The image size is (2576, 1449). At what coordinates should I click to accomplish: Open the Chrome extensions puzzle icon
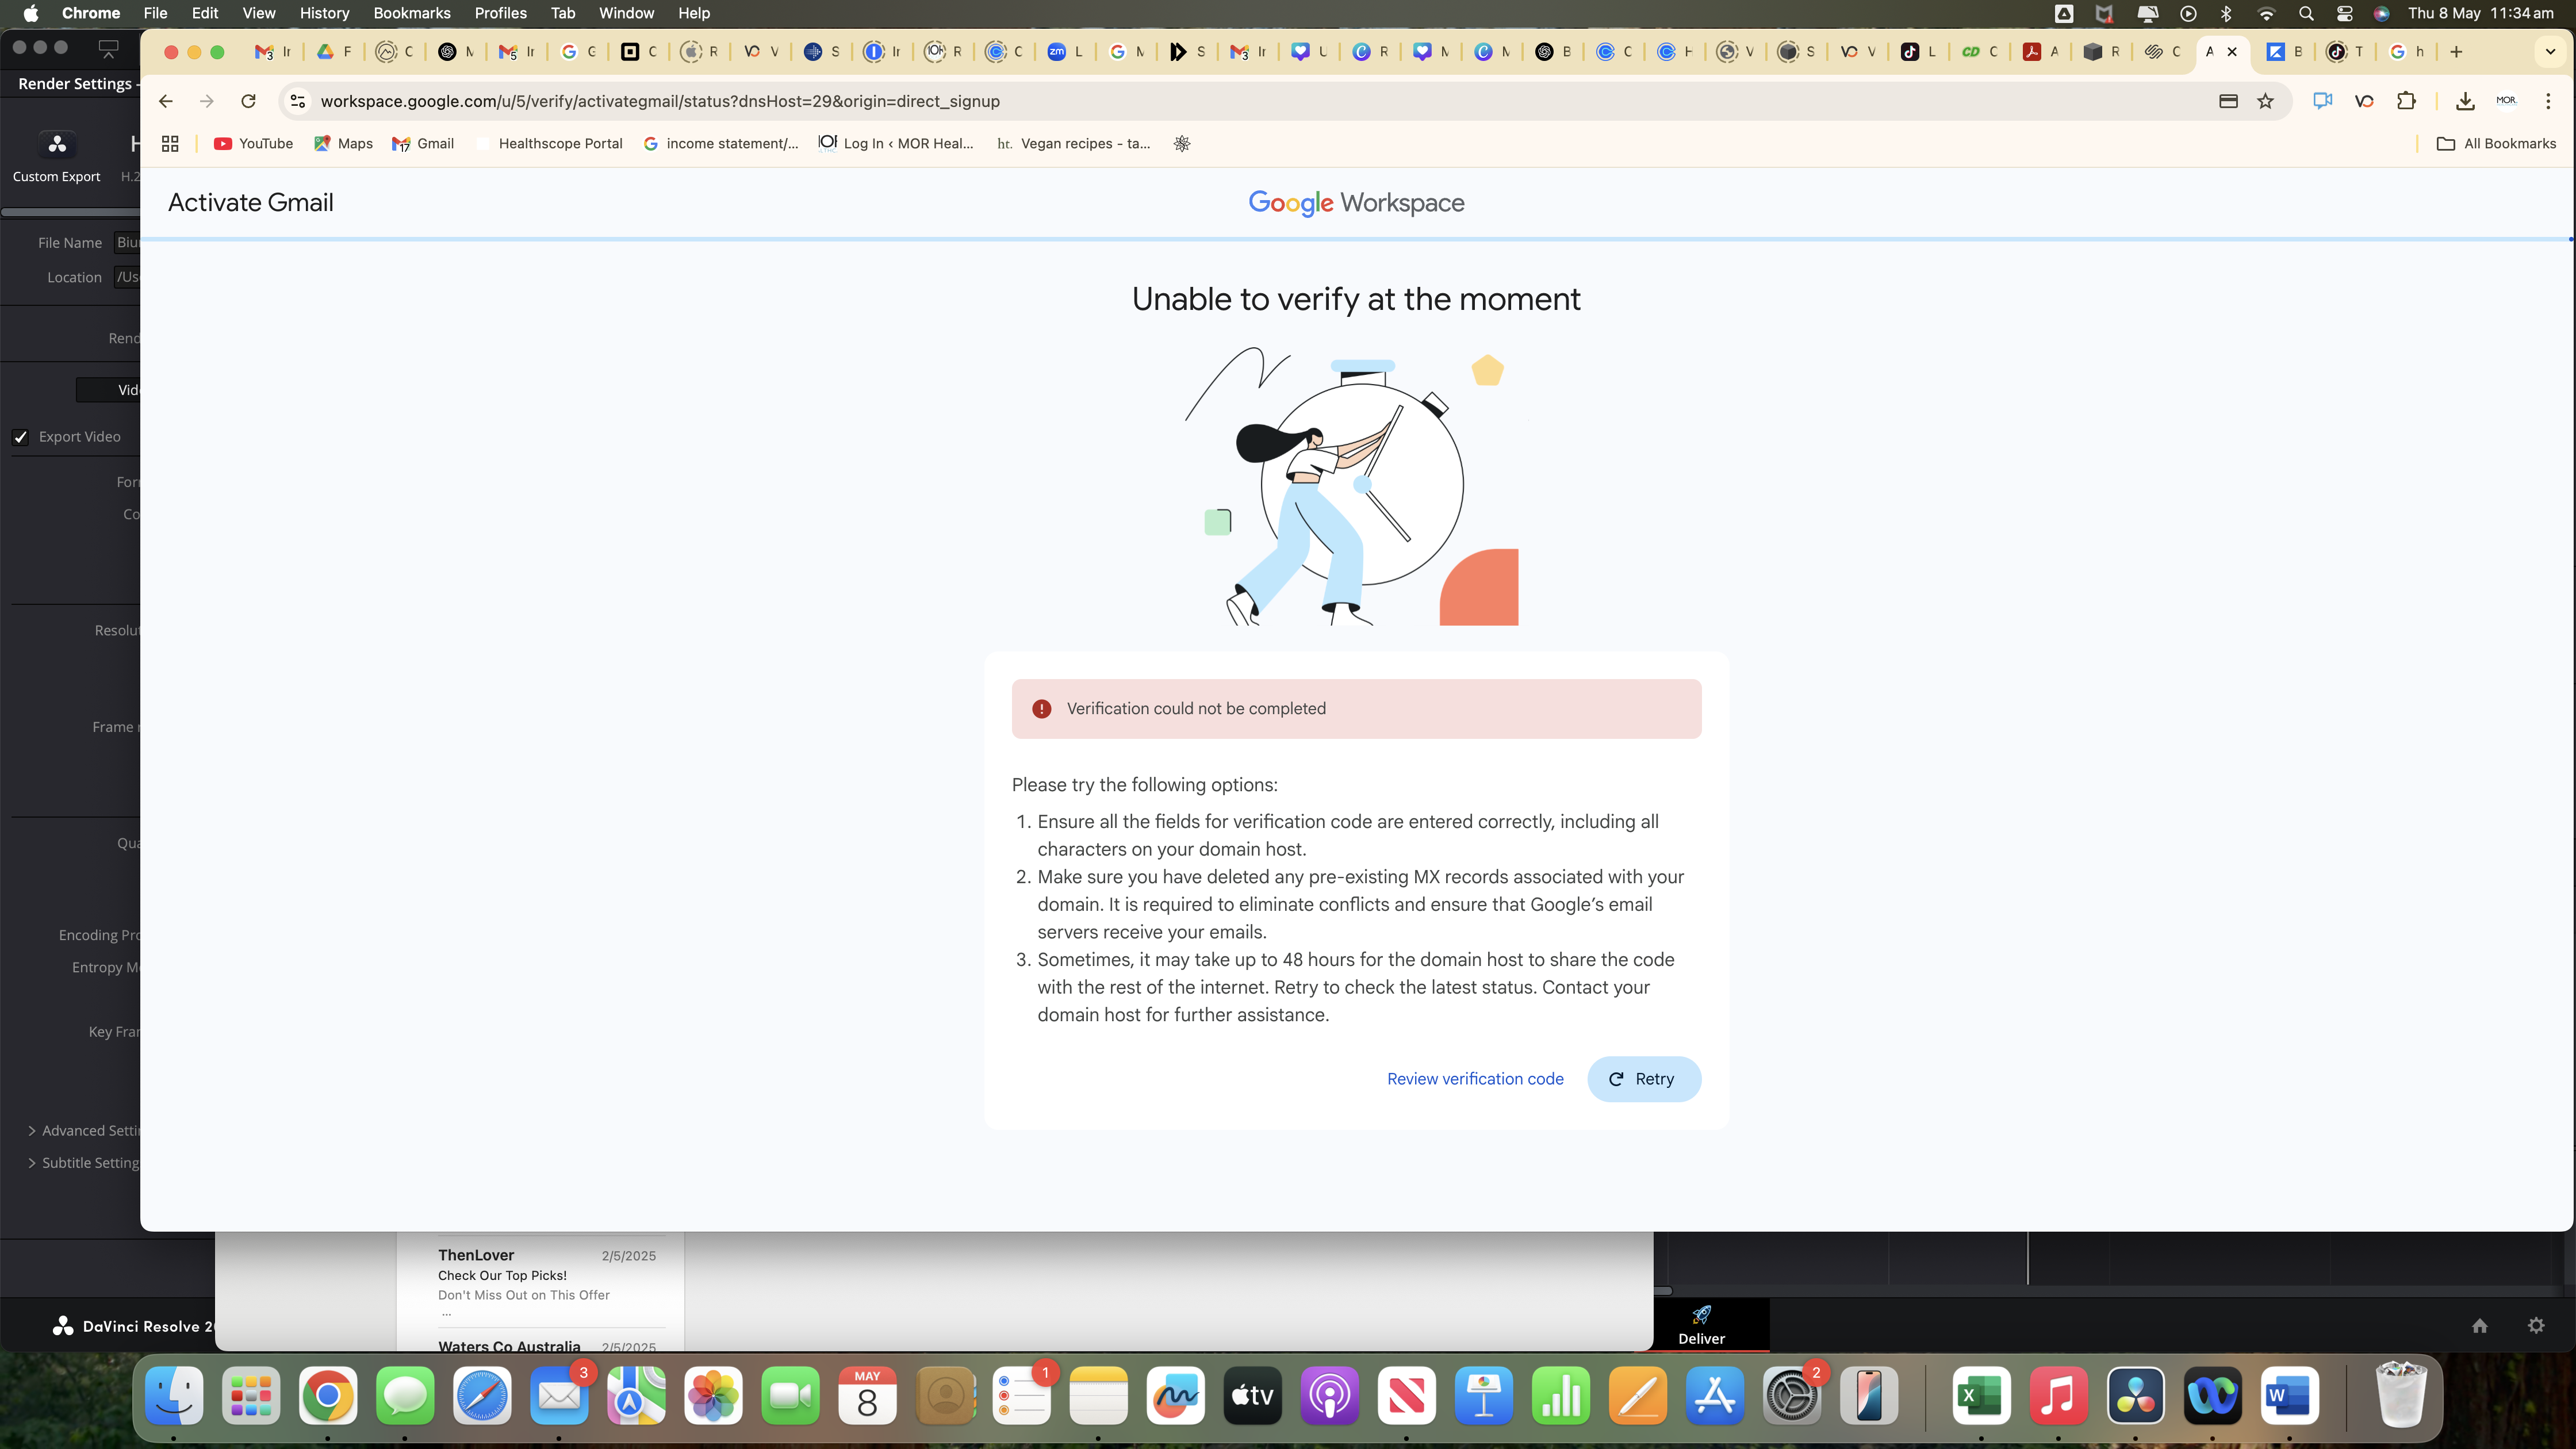pyautogui.click(x=2406, y=101)
